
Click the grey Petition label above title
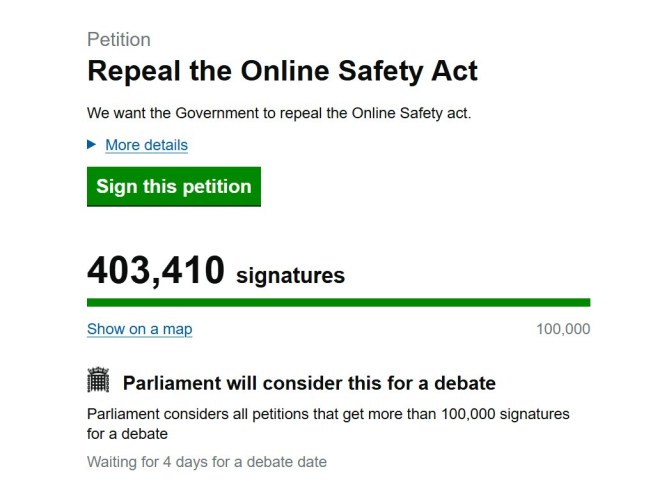pyautogui.click(x=119, y=40)
